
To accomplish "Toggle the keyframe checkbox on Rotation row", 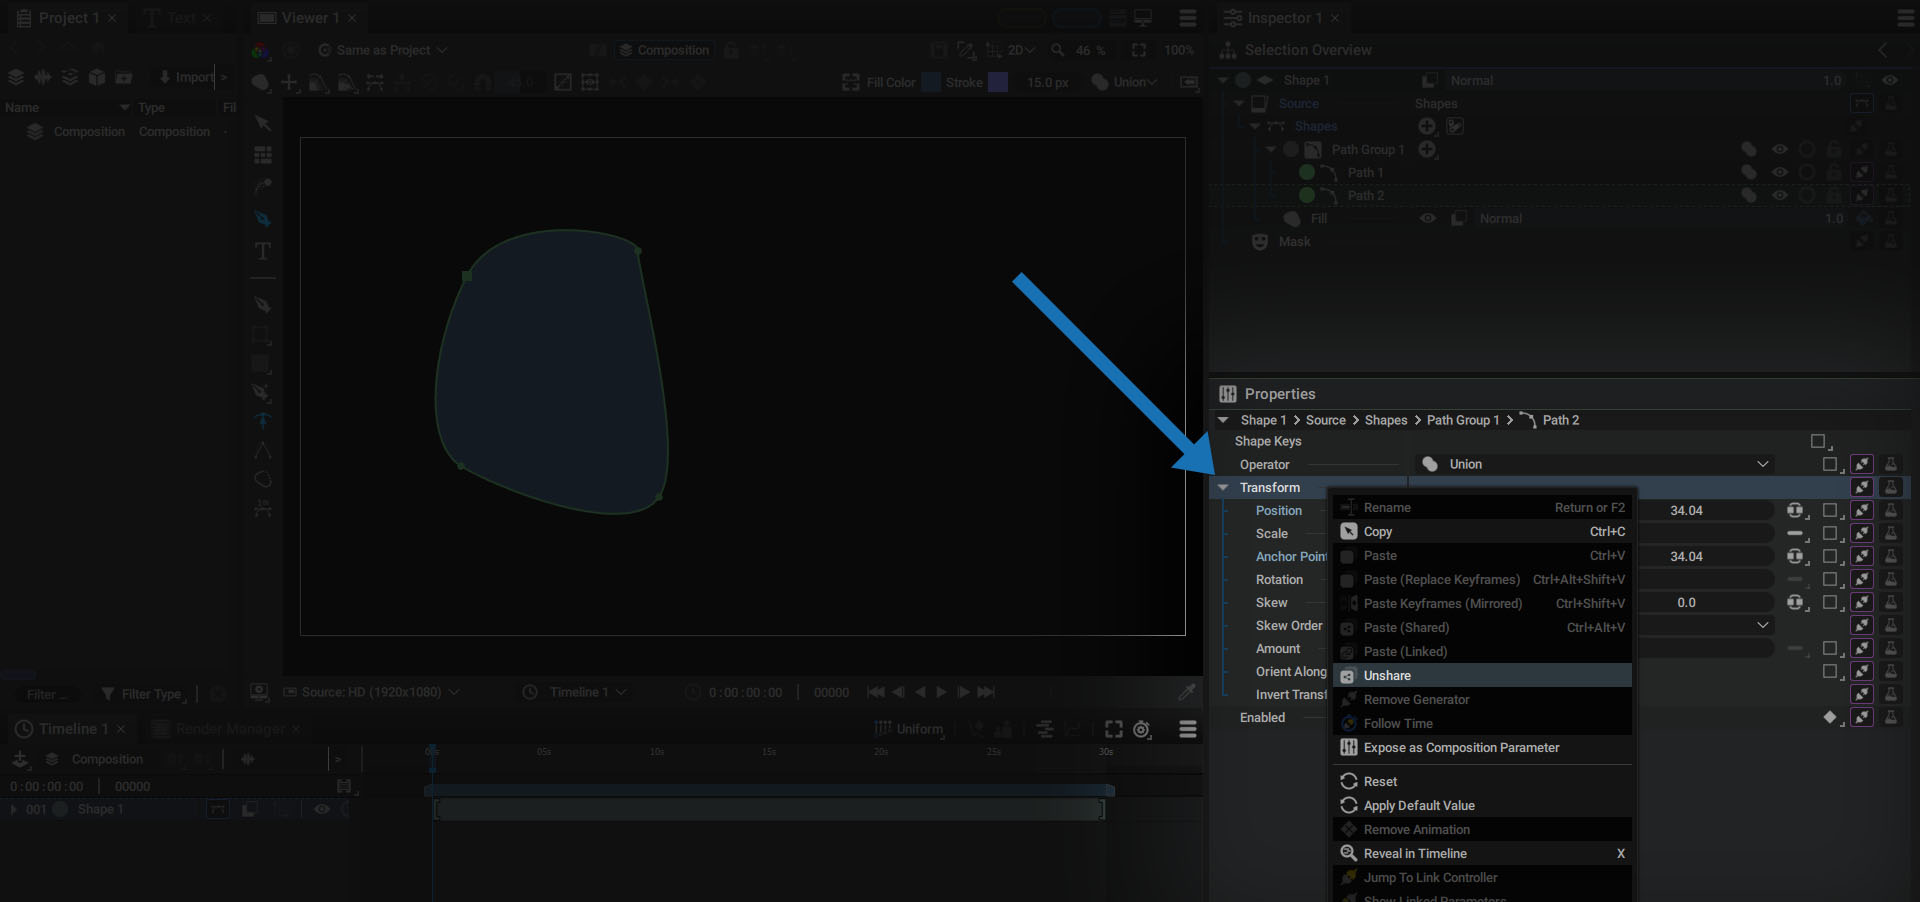I will (x=1830, y=579).
